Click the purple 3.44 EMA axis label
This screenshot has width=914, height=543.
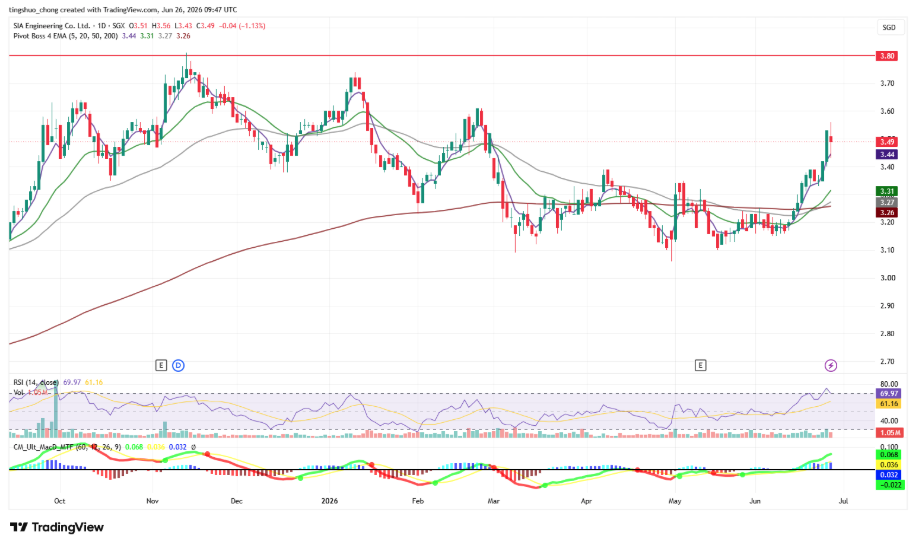[x=887, y=154]
